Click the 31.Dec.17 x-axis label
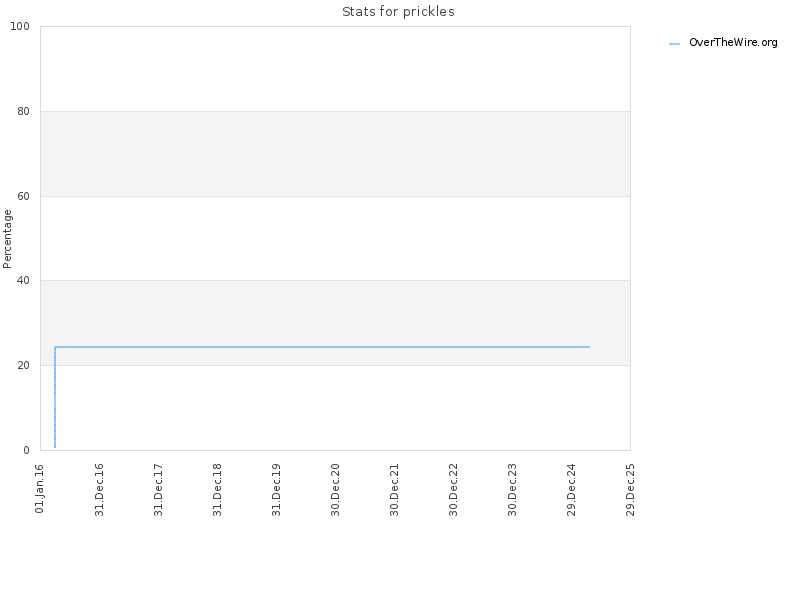 tap(158, 489)
